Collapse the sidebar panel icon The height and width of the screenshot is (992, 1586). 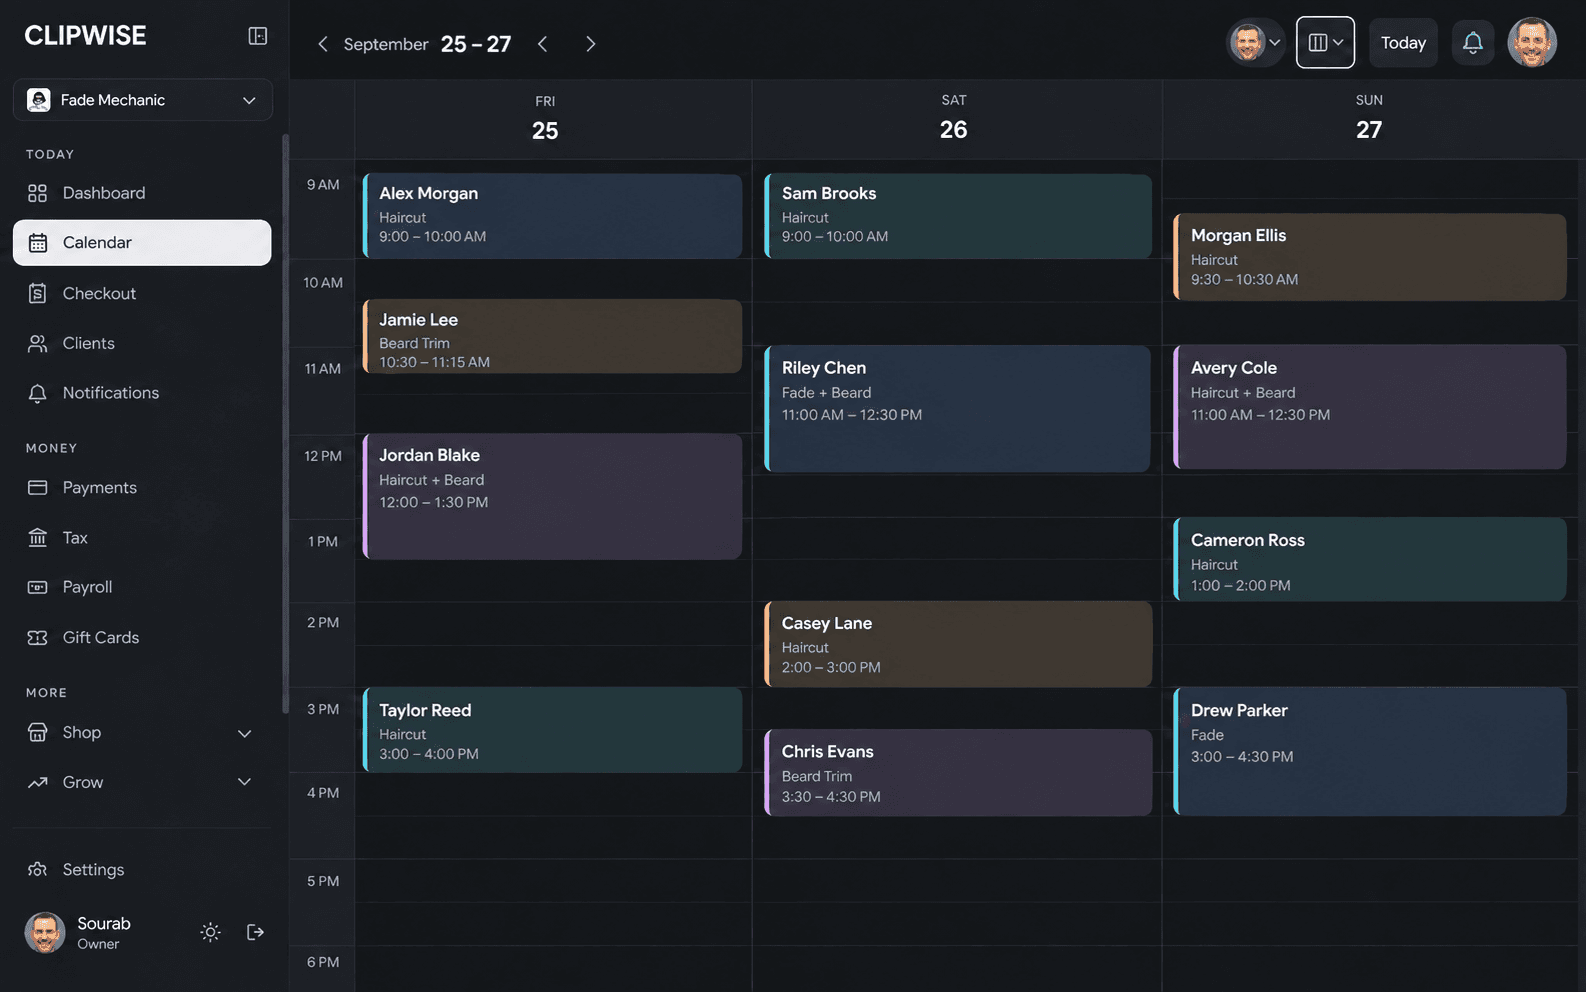tap(257, 36)
